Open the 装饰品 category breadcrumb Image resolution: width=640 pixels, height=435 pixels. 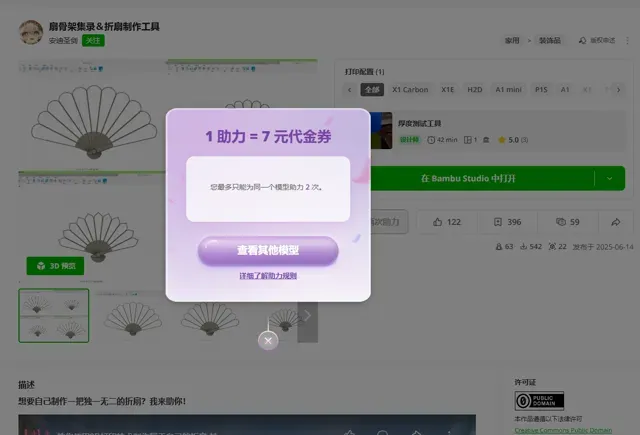[x=549, y=40]
